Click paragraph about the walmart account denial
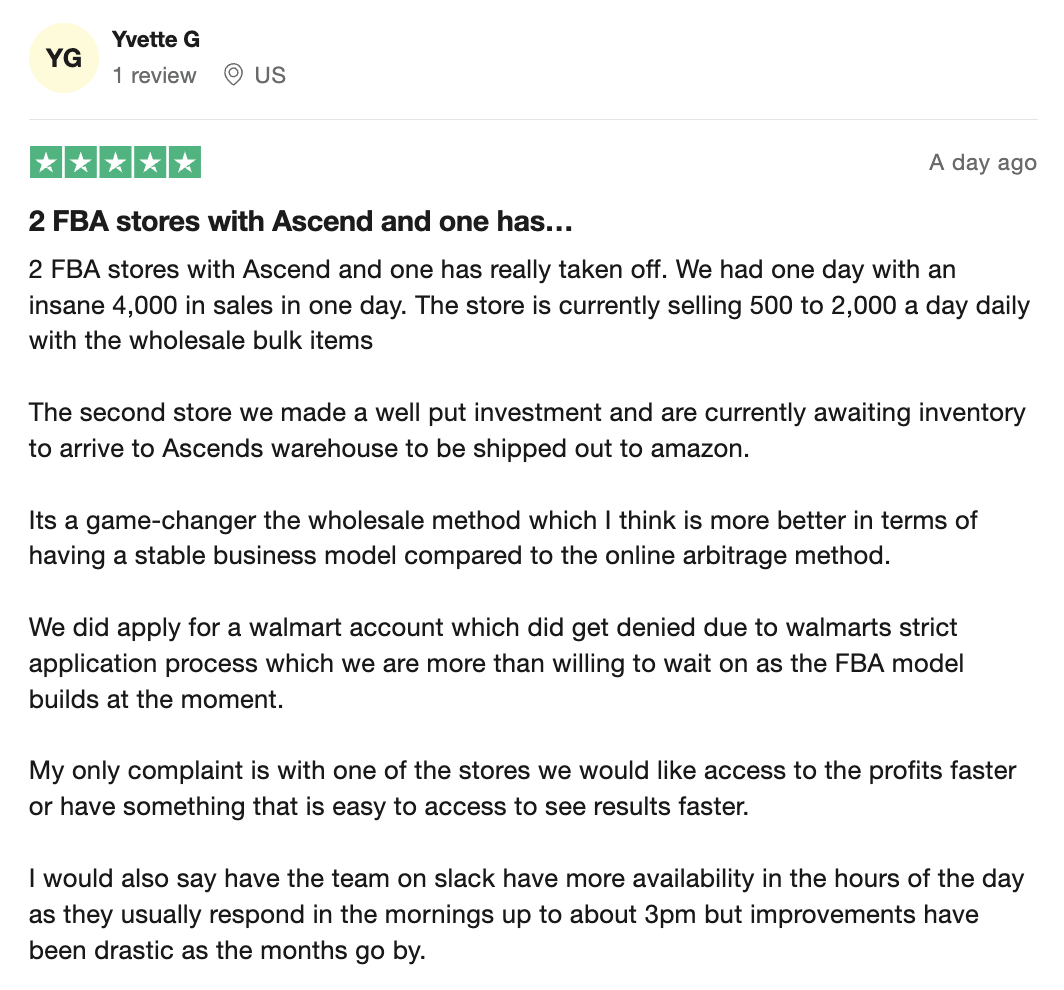Screen dimensions: 1064x990 (496, 663)
